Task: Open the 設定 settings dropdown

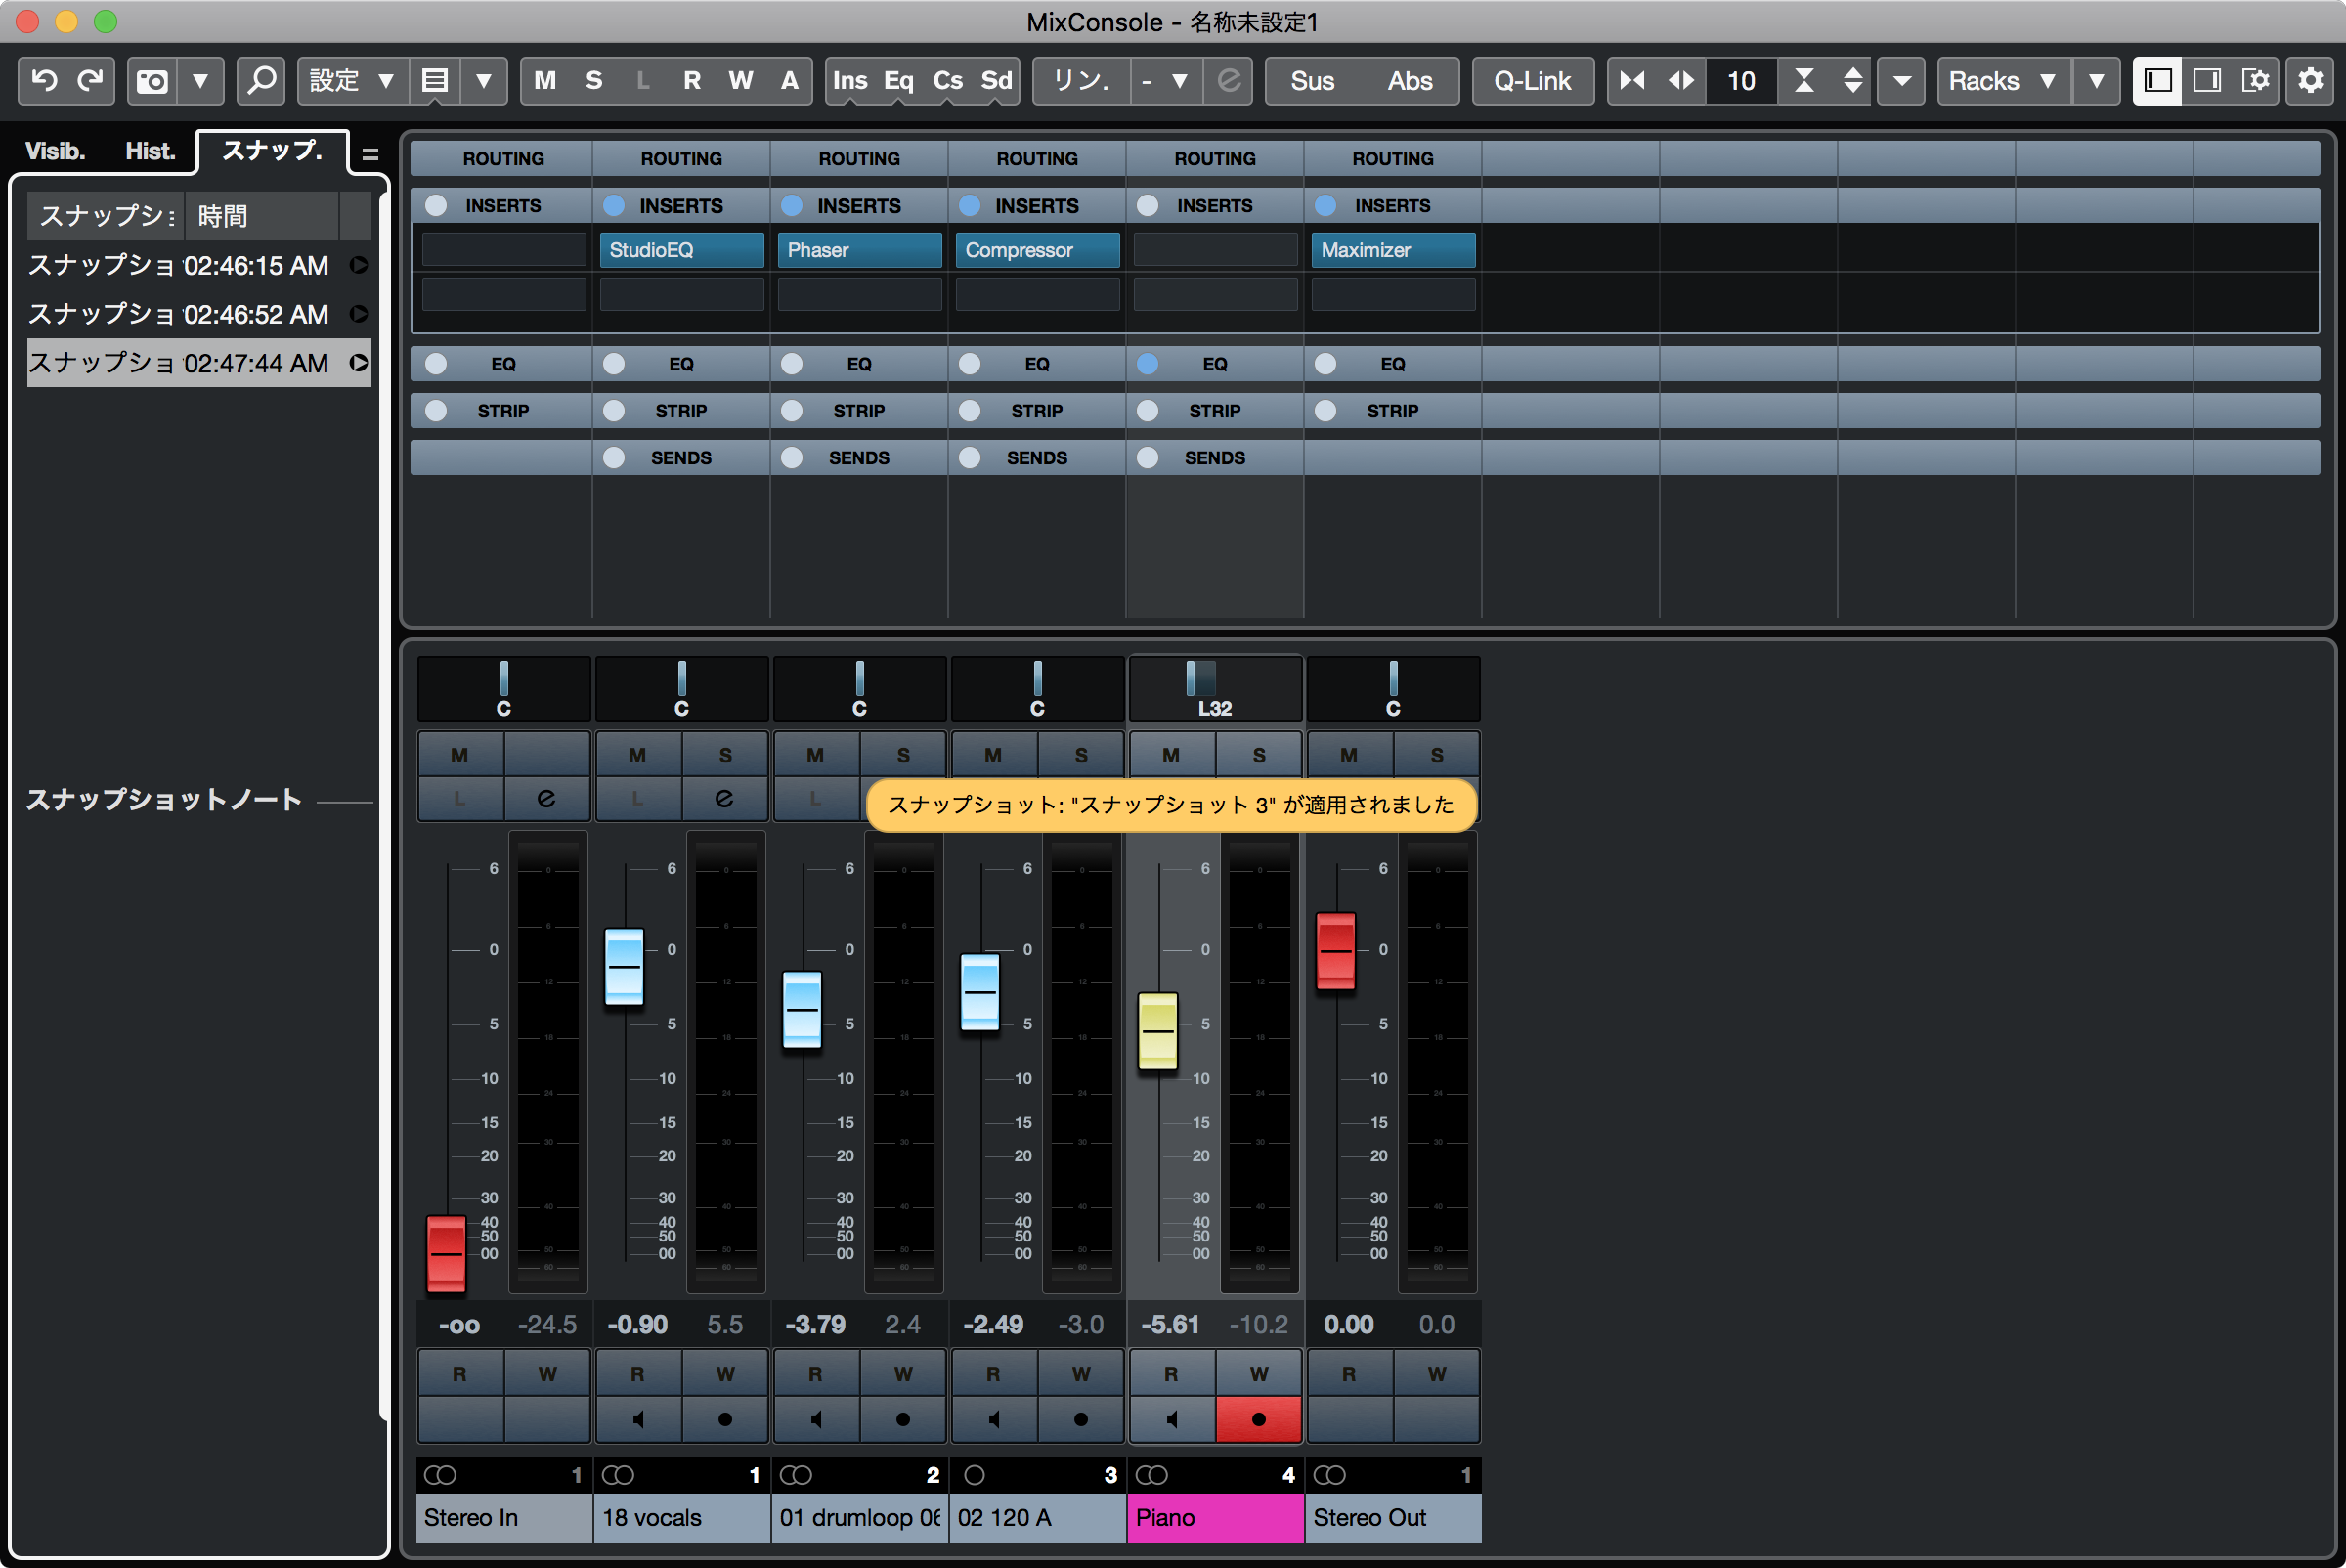Action: (352, 80)
